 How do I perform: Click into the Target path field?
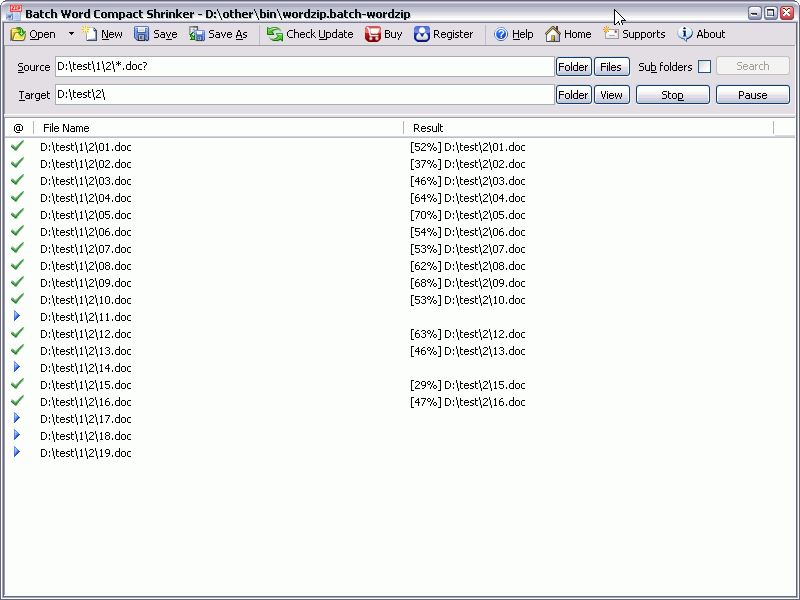[x=304, y=95]
